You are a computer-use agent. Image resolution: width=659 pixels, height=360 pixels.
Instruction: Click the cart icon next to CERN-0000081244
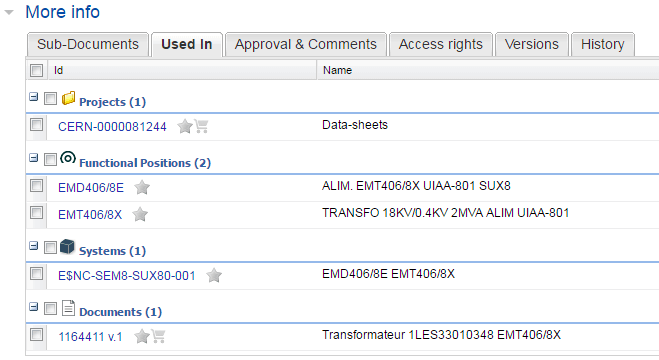pyautogui.click(x=201, y=126)
